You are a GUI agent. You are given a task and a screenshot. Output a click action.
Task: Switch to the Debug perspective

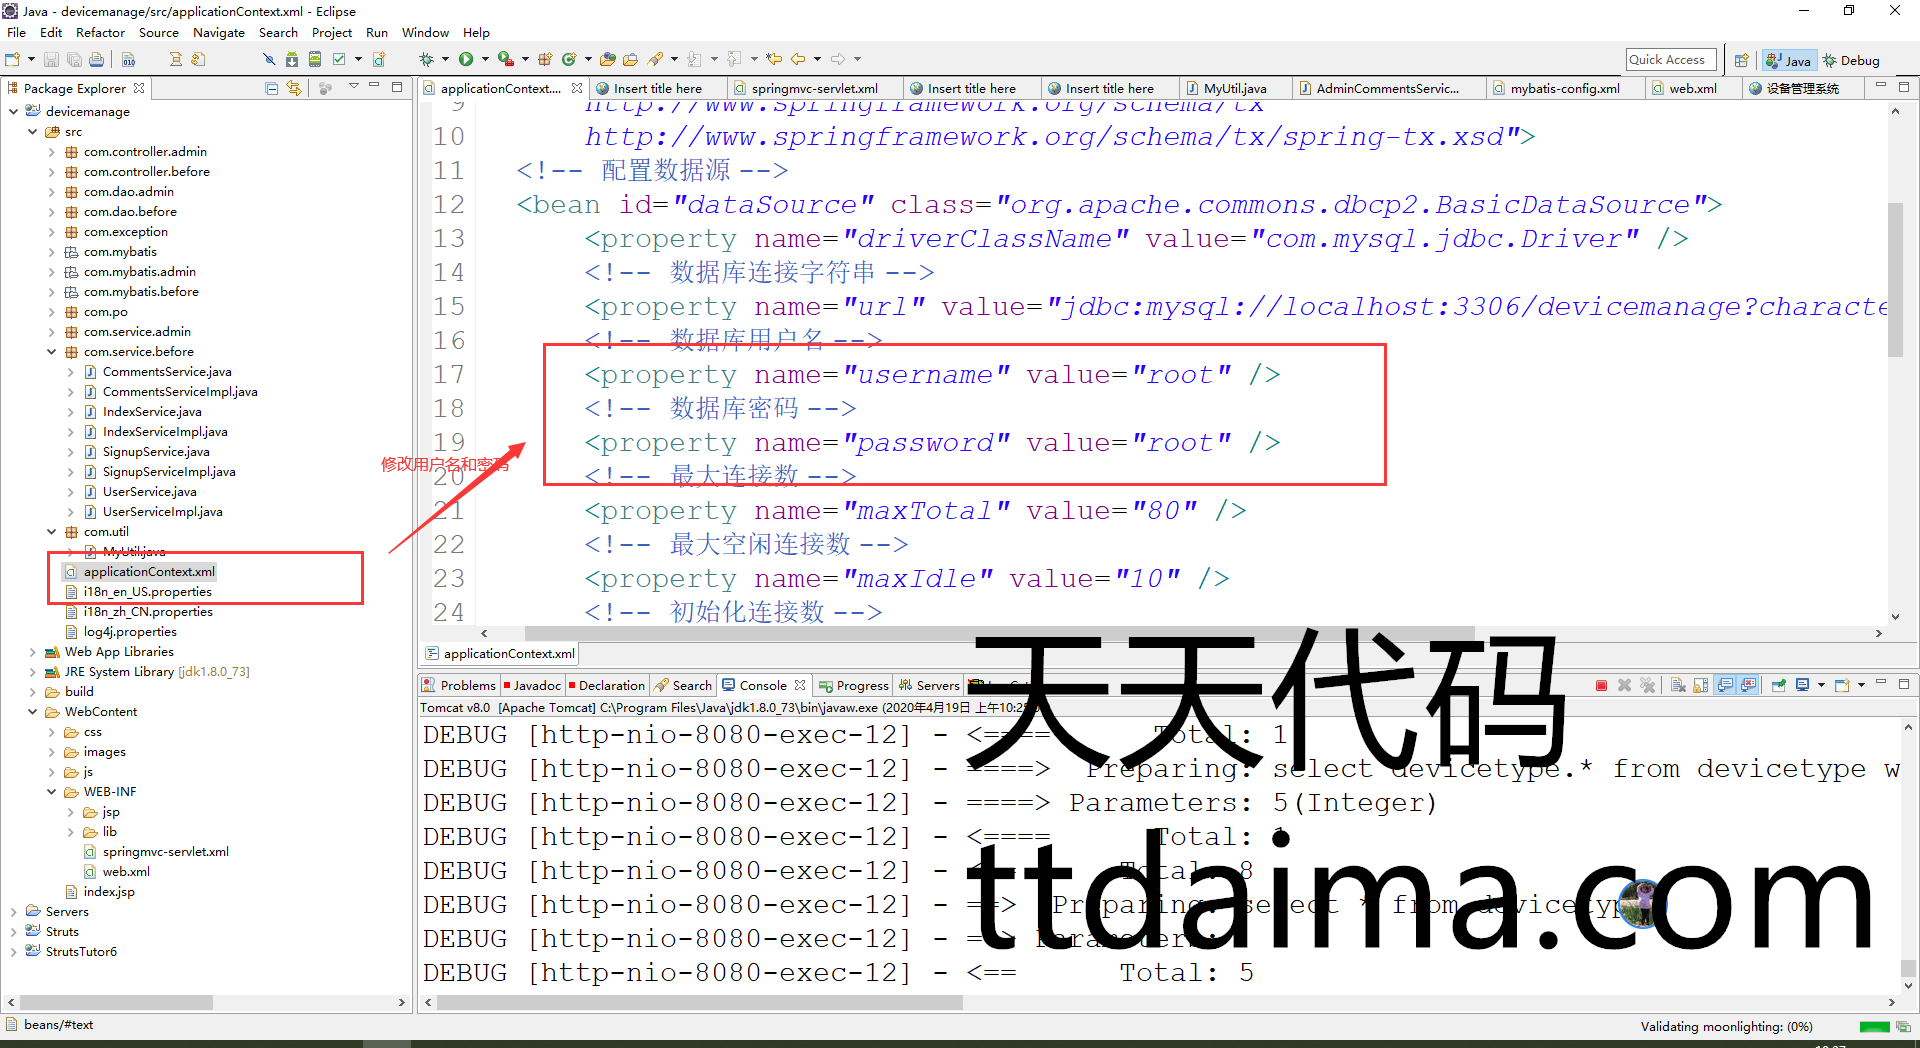pos(1851,60)
